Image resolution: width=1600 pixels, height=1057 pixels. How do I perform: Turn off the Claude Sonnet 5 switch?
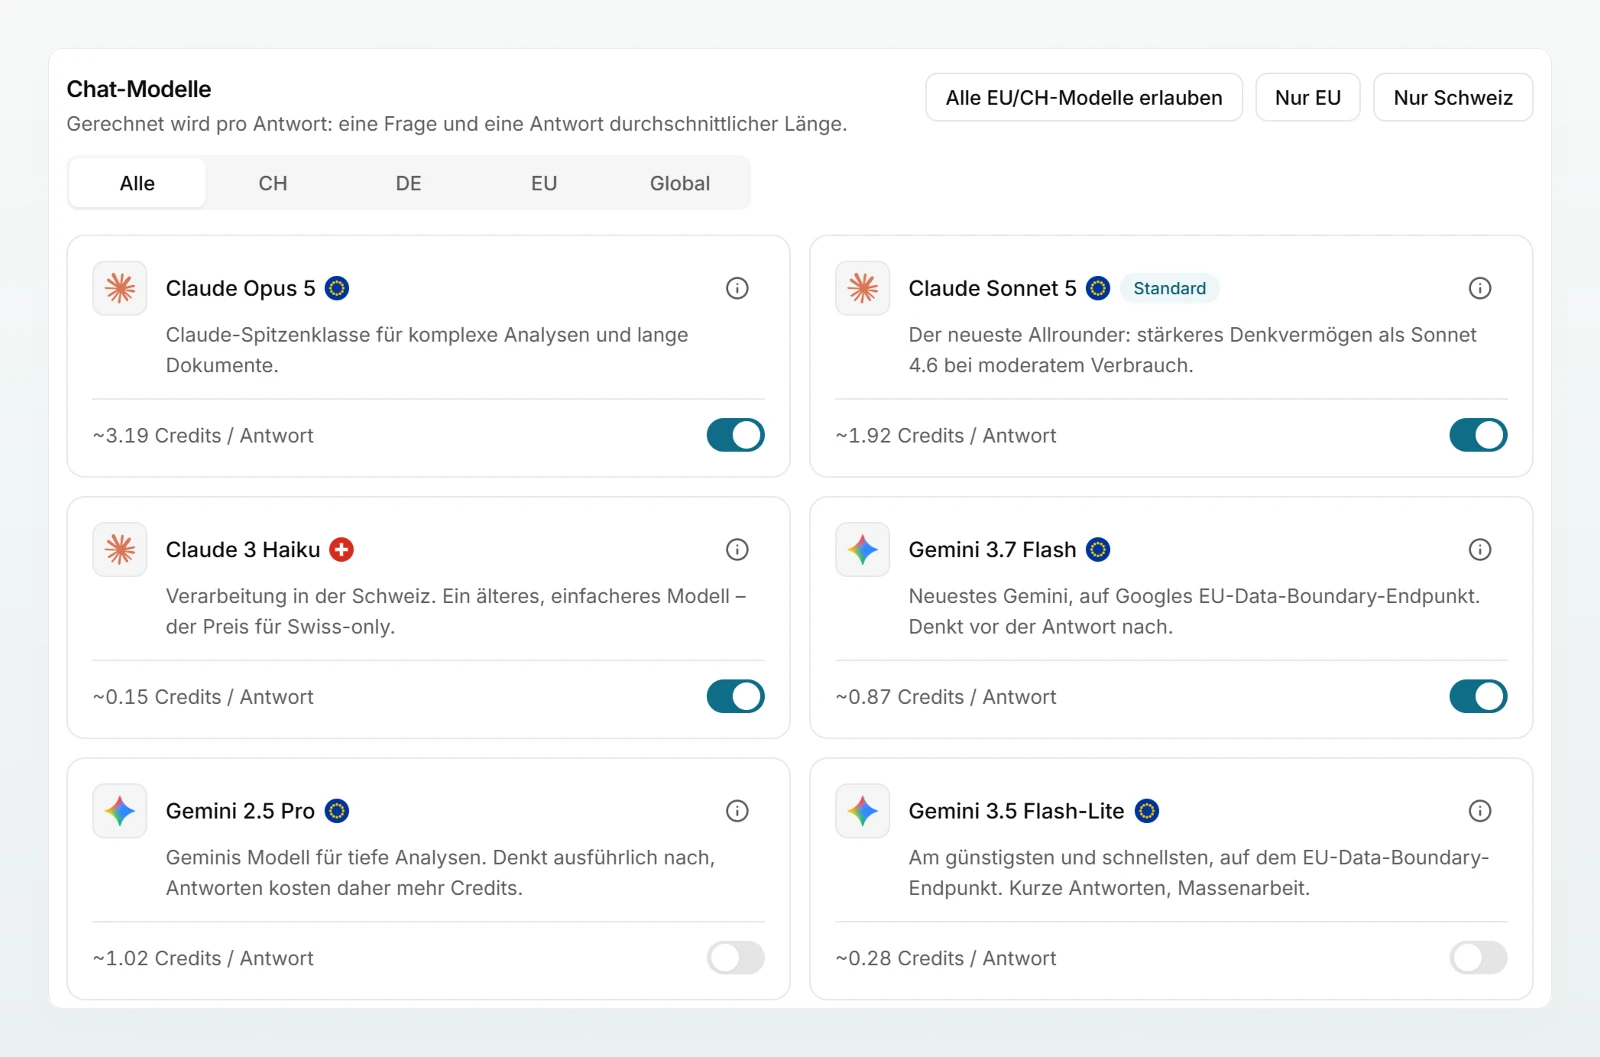[x=1479, y=435]
